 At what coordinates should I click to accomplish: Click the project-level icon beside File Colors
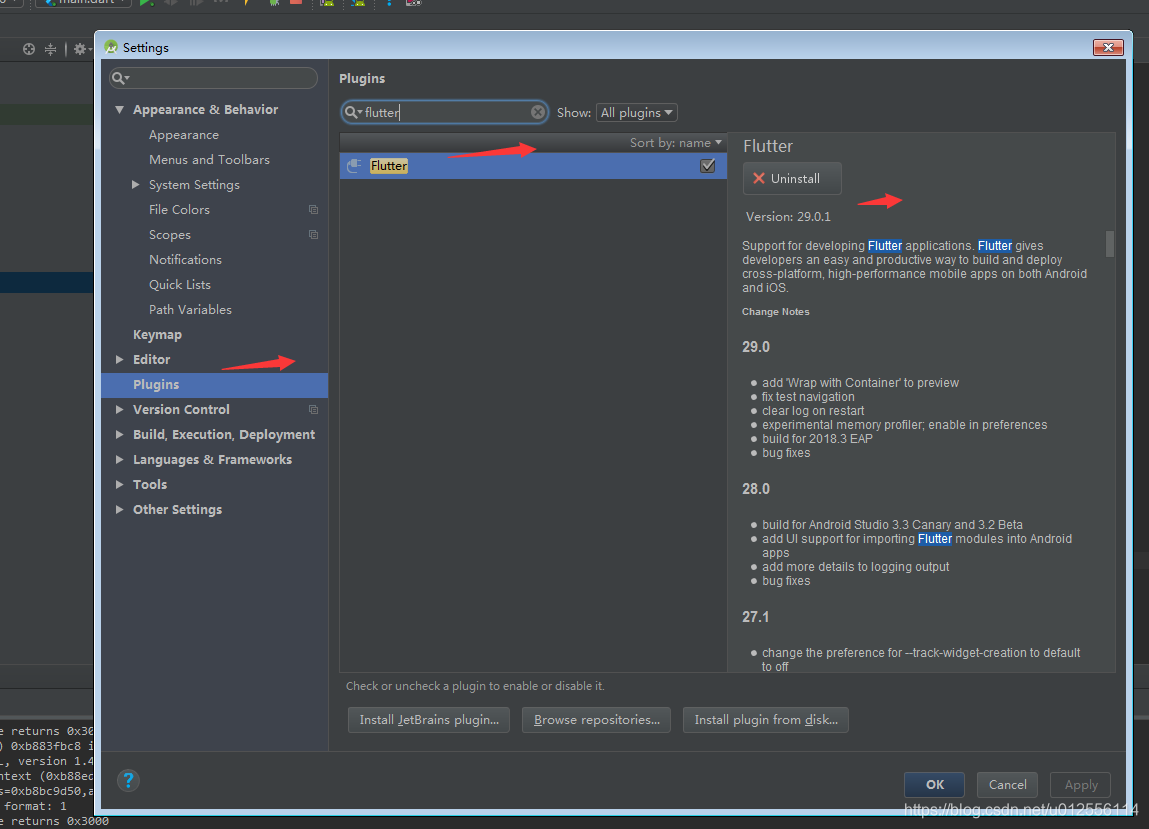(x=314, y=210)
